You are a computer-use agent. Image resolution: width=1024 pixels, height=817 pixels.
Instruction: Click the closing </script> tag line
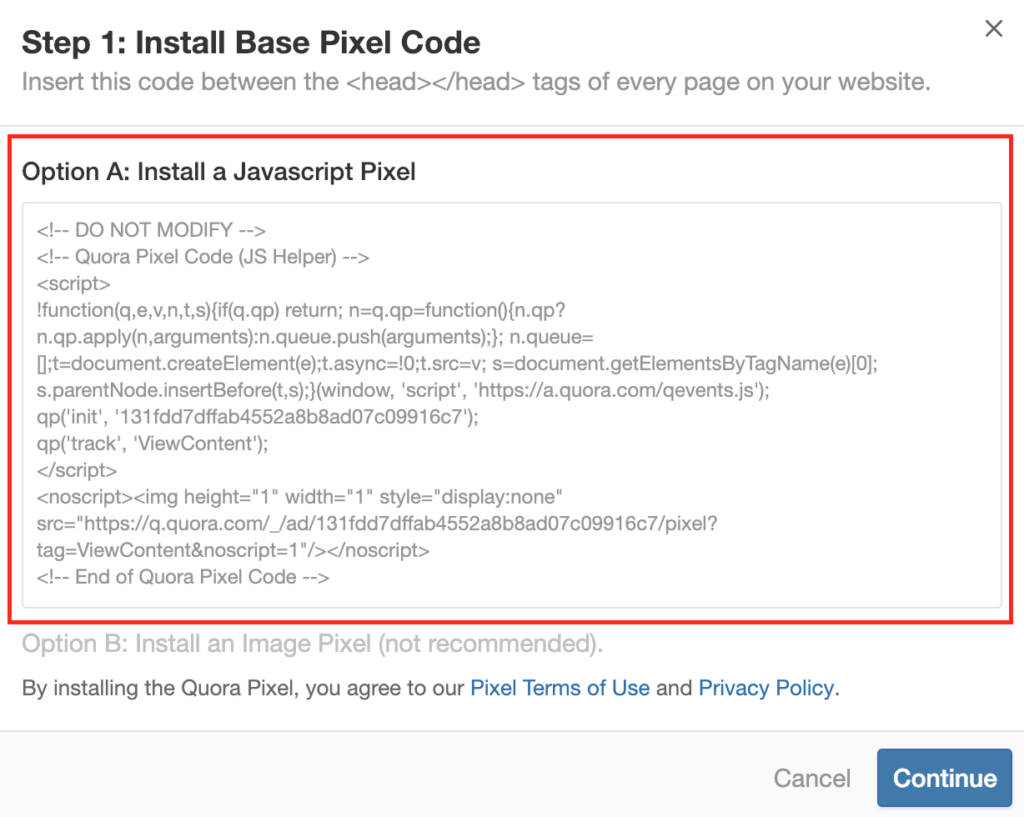coord(77,471)
